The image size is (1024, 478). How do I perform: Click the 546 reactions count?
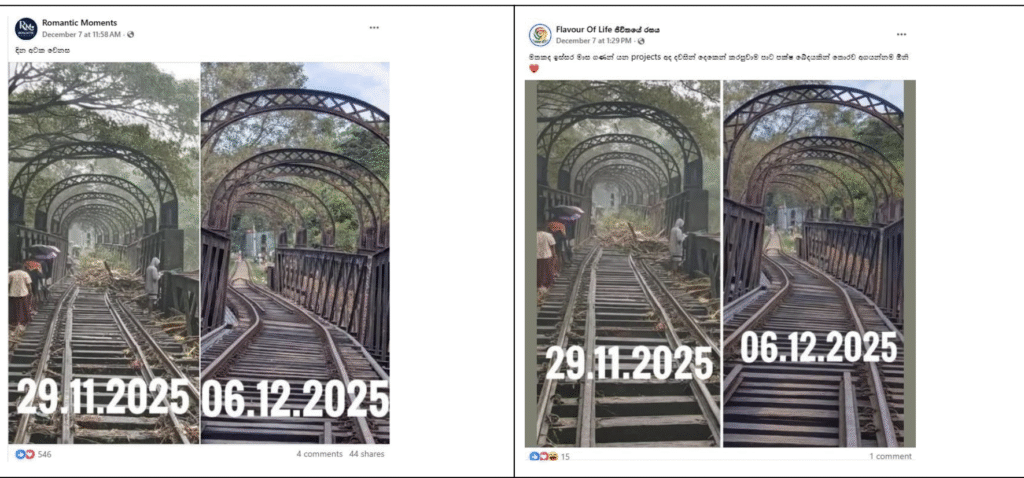point(45,454)
